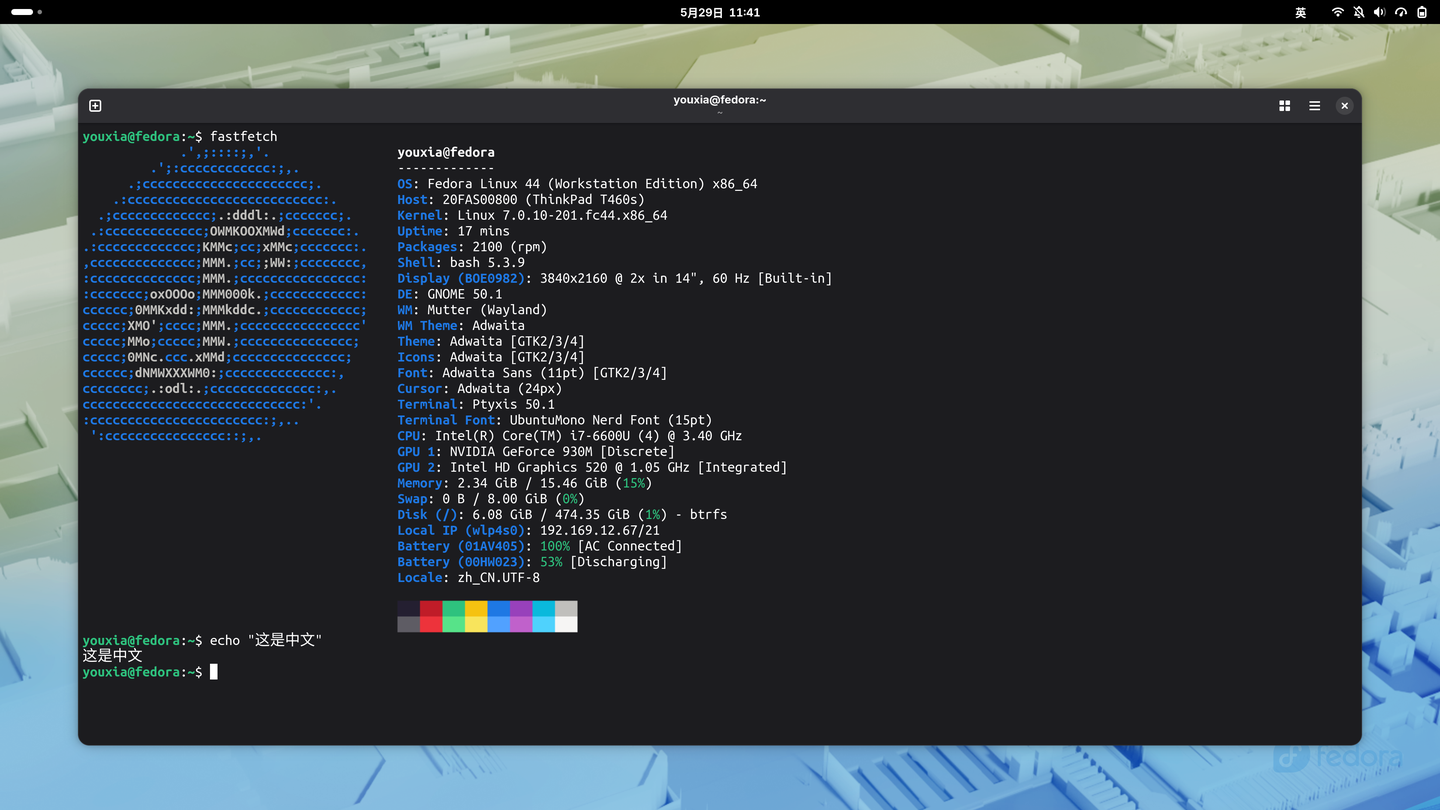This screenshot has width=1440, height=810.
Task: Click the volume speaker icon in top bar
Action: (1379, 12)
